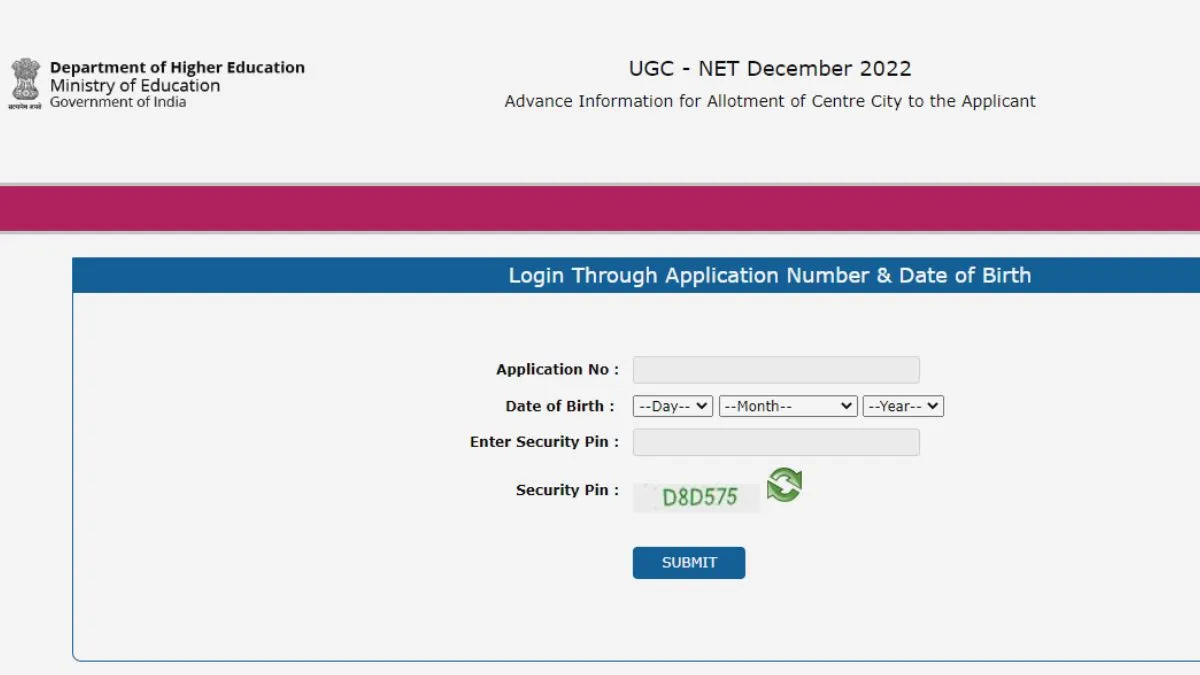Viewport: 1200px width, 675px height.
Task: Click the captcha image showing D8D575
Action: (x=697, y=497)
